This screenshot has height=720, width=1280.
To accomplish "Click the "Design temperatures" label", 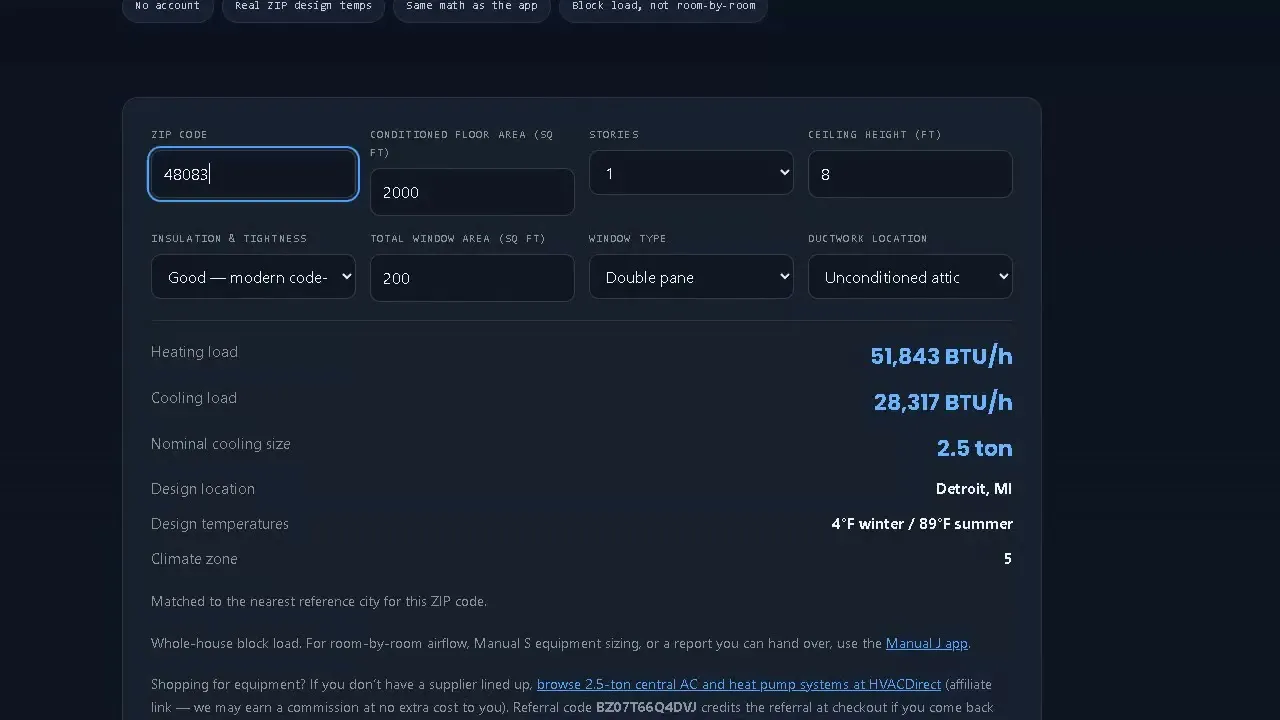I will (220, 524).
